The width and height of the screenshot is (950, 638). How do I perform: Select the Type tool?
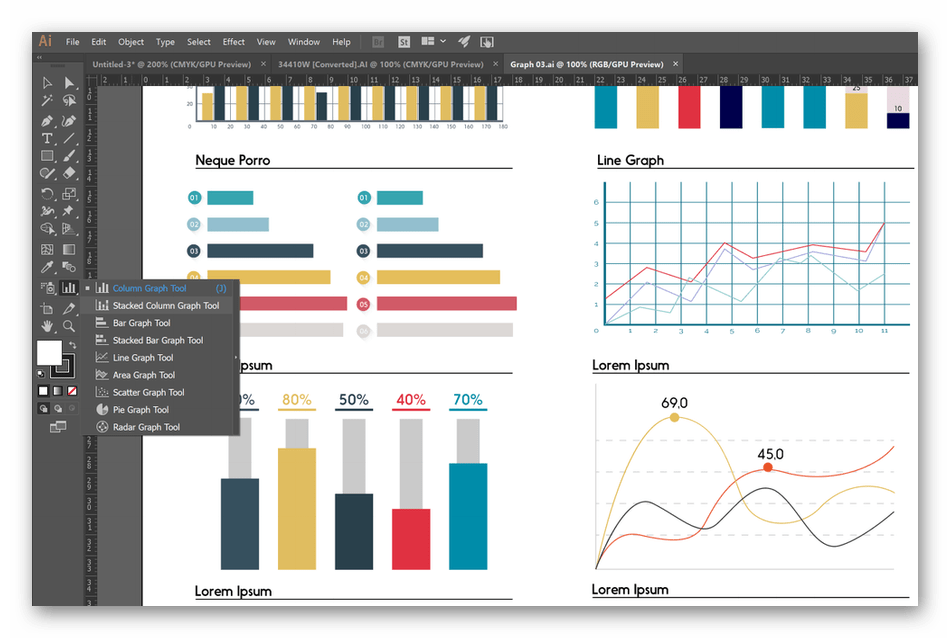coord(47,138)
